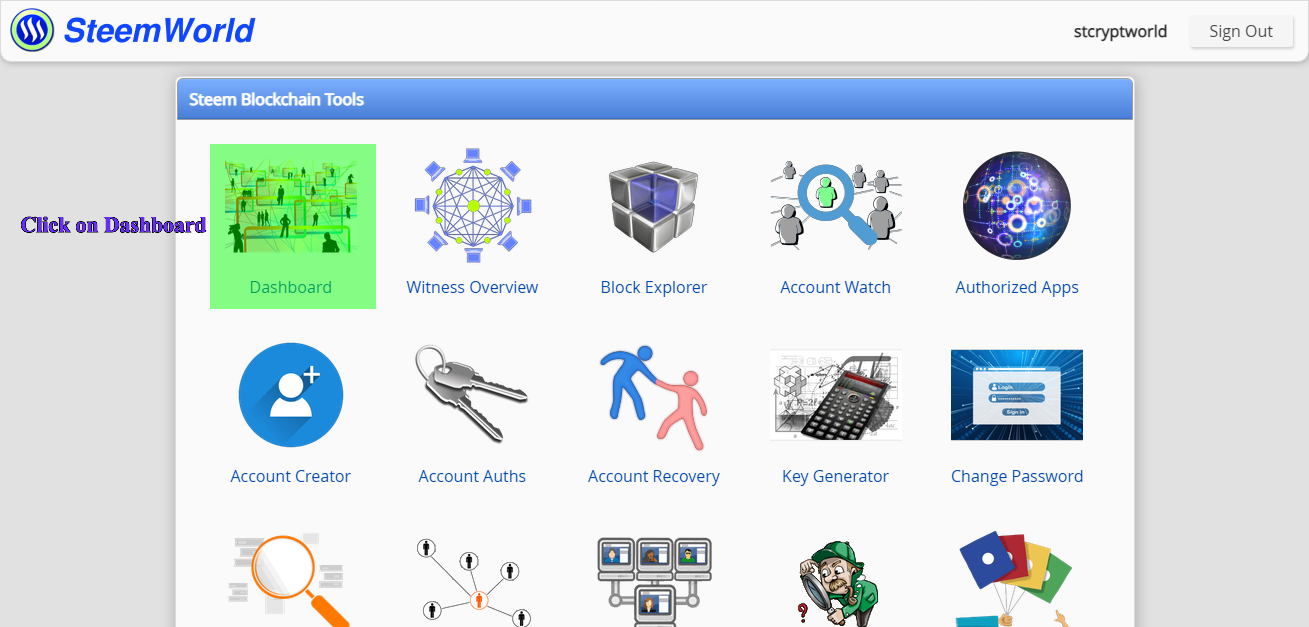The image size is (1309, 627).
Task: Click the Witness Overview network icon
Action: tap(472, 205)
